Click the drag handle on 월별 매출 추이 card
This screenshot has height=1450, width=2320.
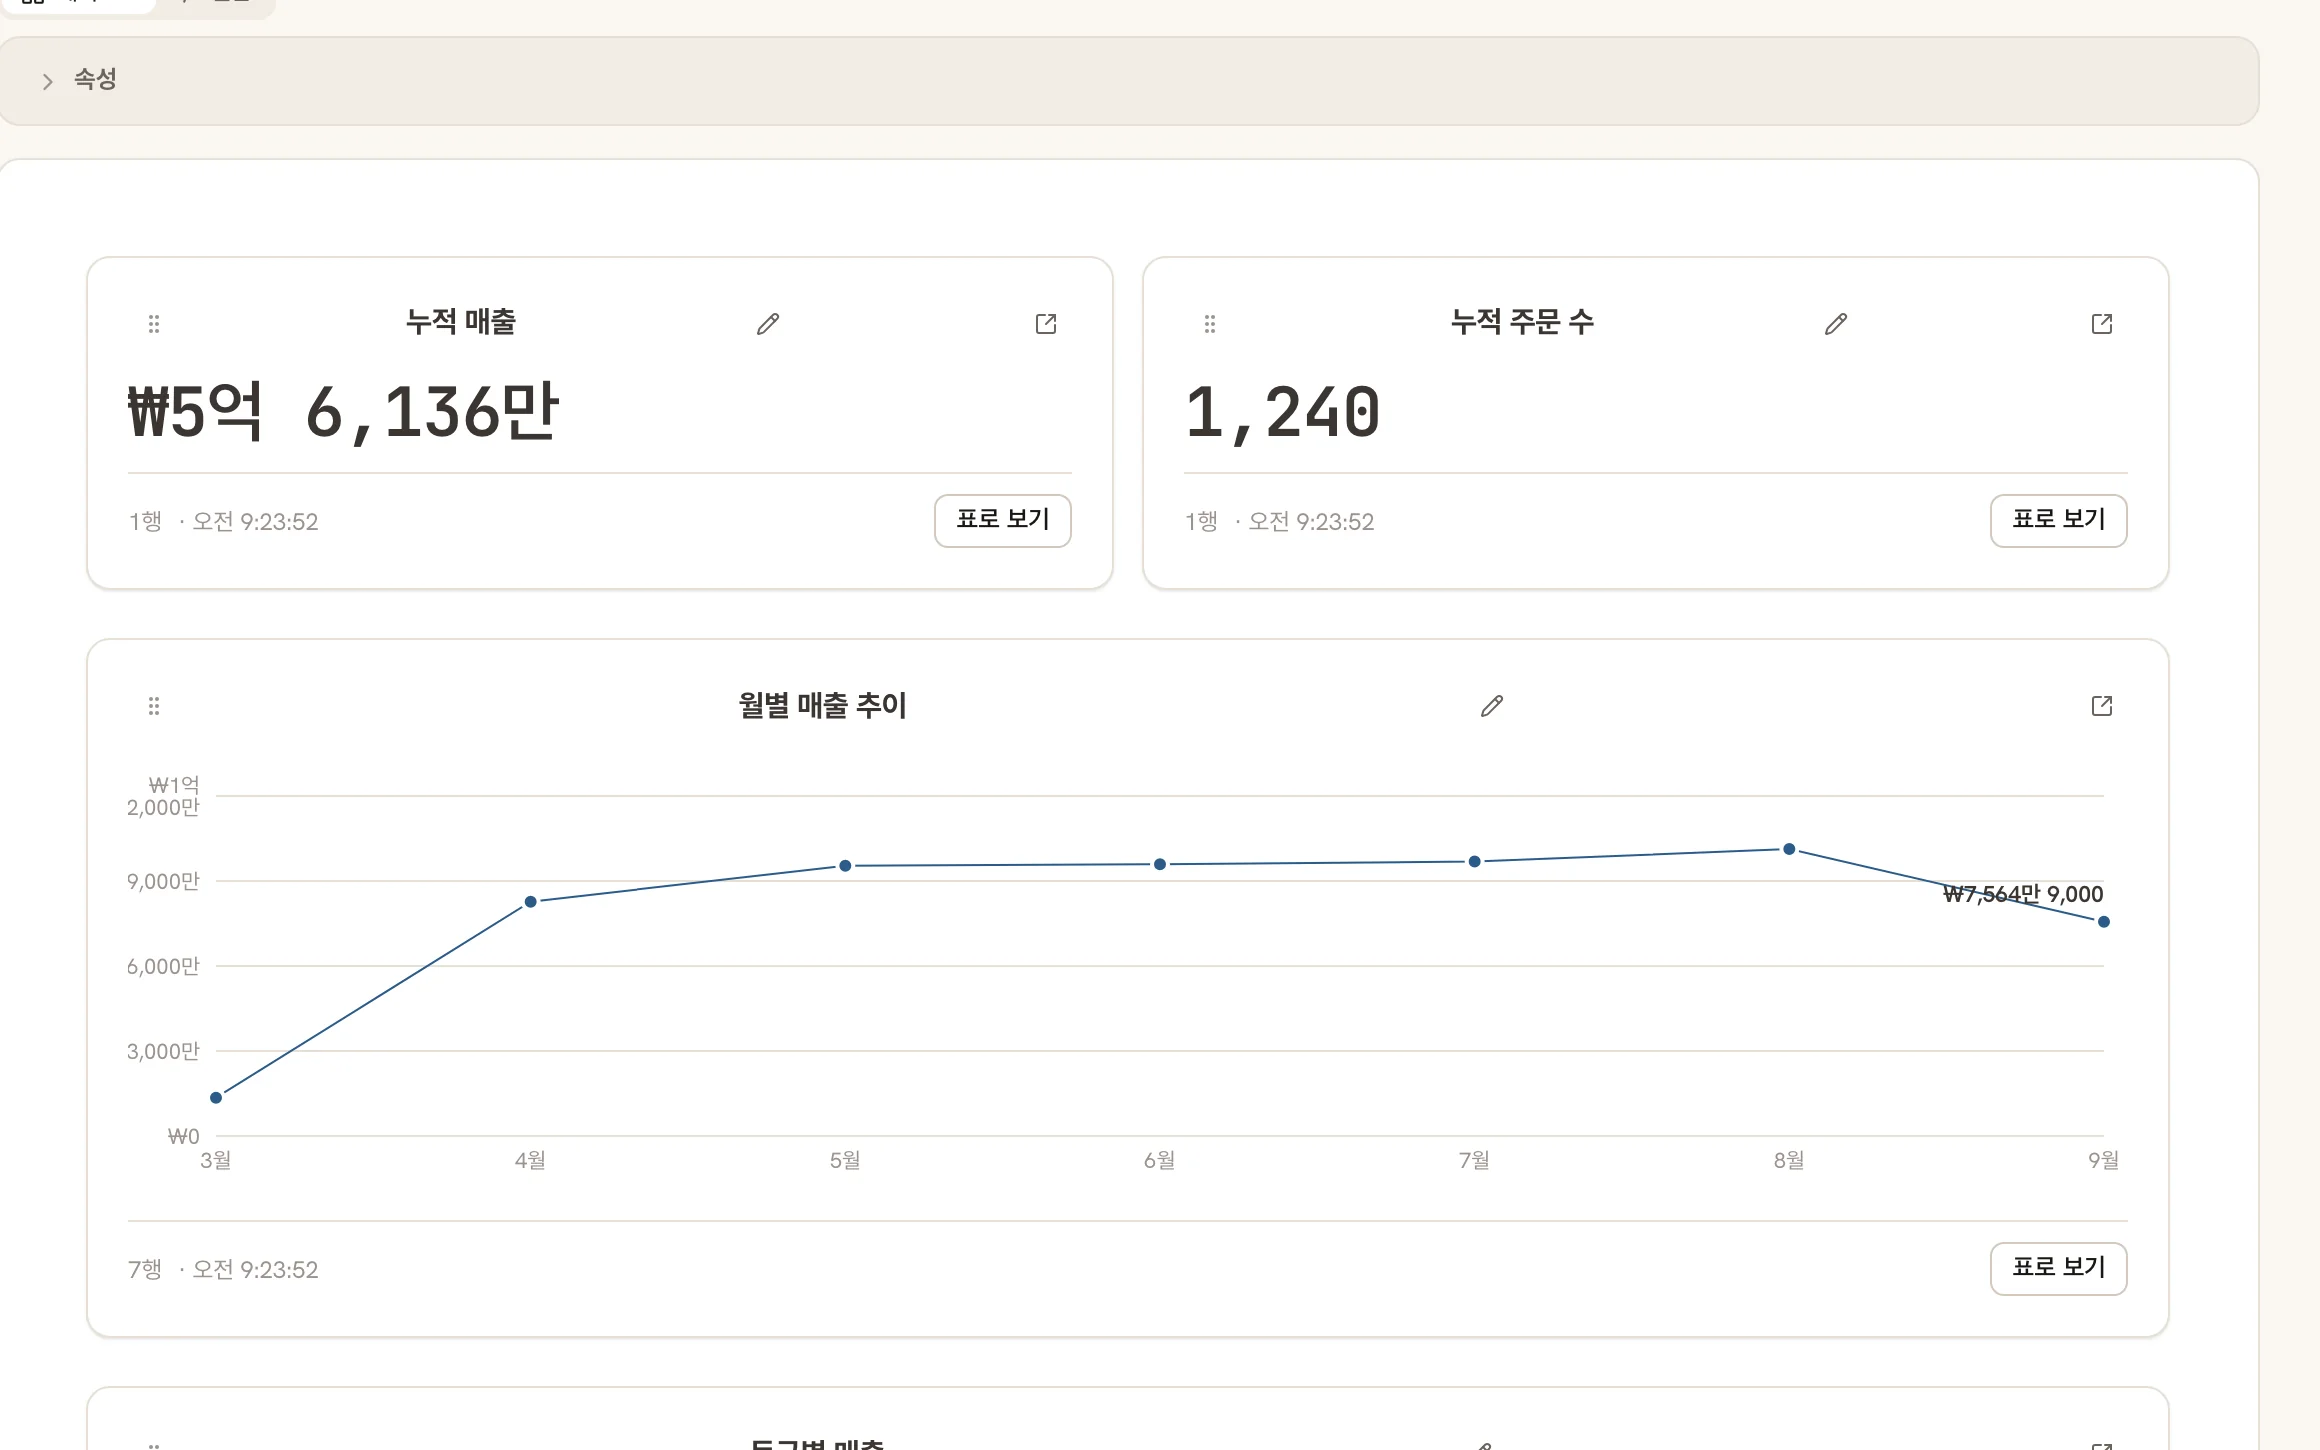coord(154,706)
